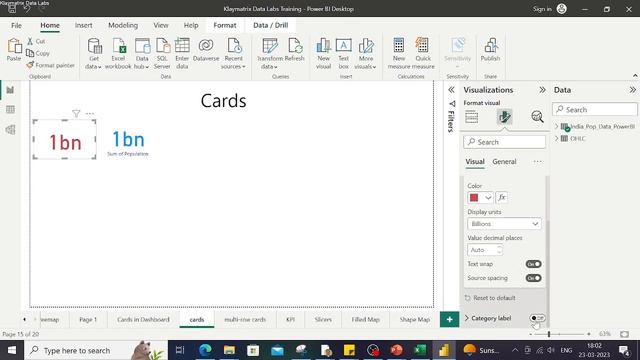The width and height of the screenshot is (640, 360).
Task: Click the Cut command
Action: pos(36,41)
